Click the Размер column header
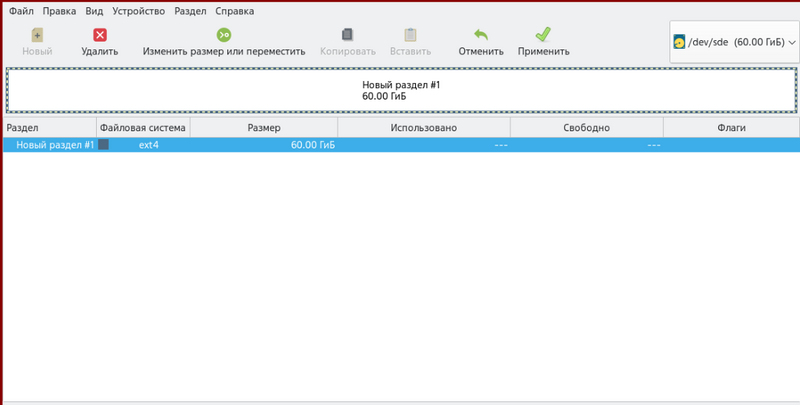The height and width of the screenshot is (405, 800). pyautogui.click(x=263, y=128)
